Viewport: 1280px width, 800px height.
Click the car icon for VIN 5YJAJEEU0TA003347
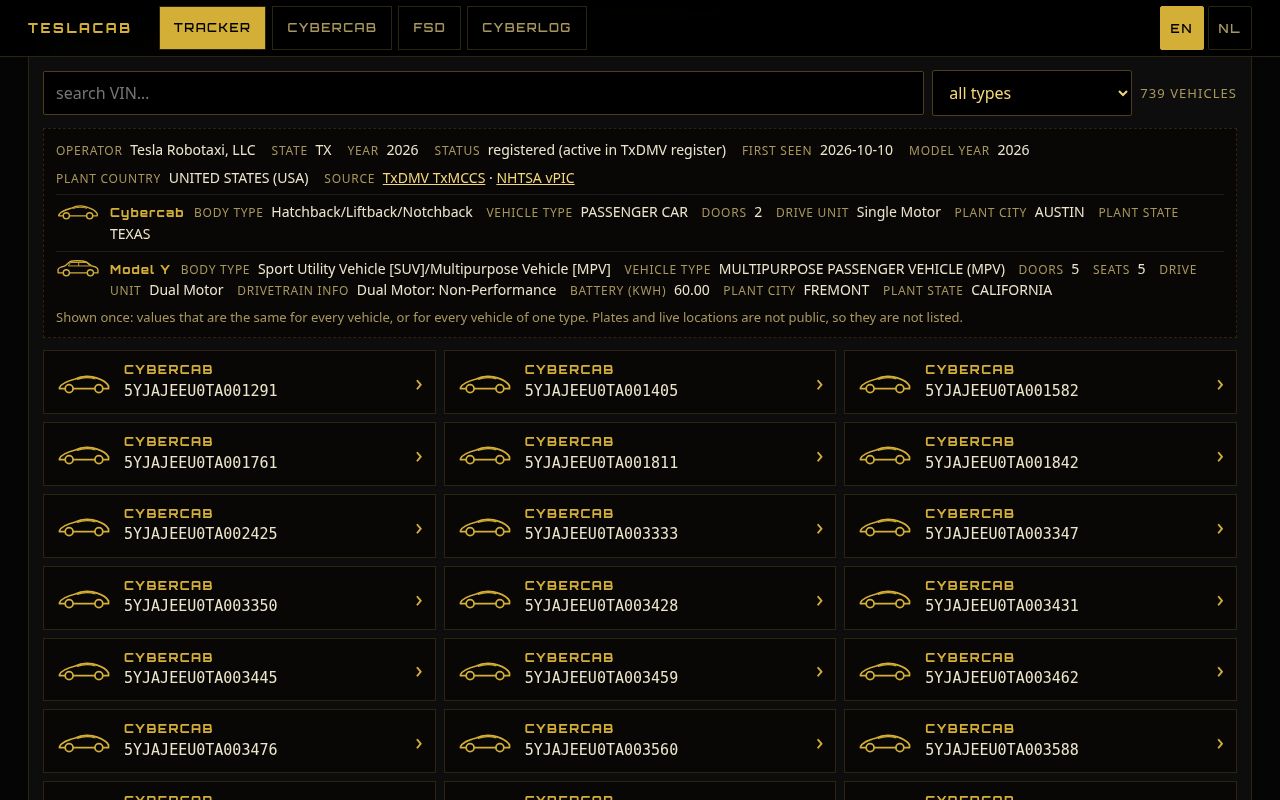coord(885,528)
